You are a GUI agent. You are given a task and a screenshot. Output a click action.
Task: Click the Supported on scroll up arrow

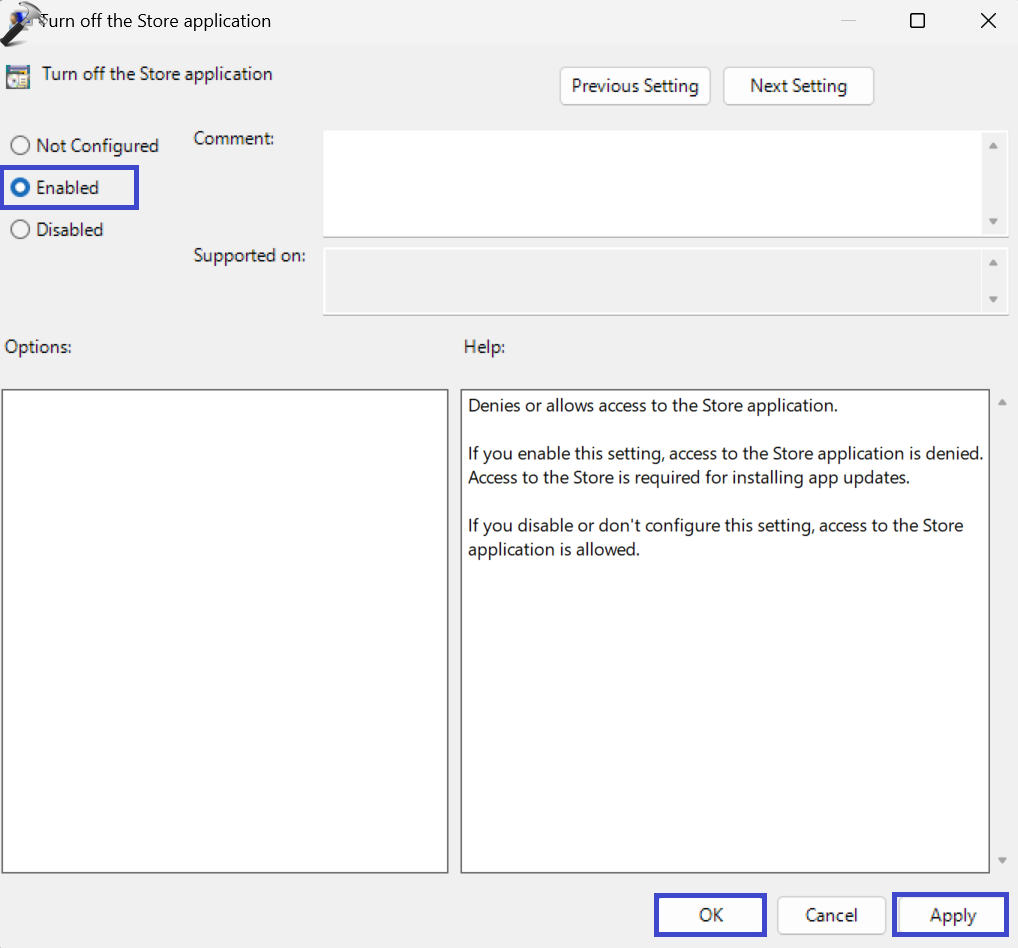[993, 263]
